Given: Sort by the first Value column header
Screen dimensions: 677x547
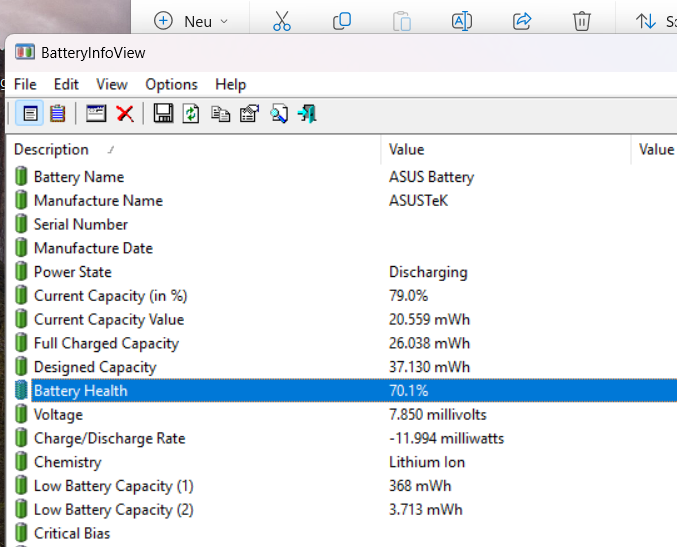Looking at the screenshot, I should [x=506, y=149].
